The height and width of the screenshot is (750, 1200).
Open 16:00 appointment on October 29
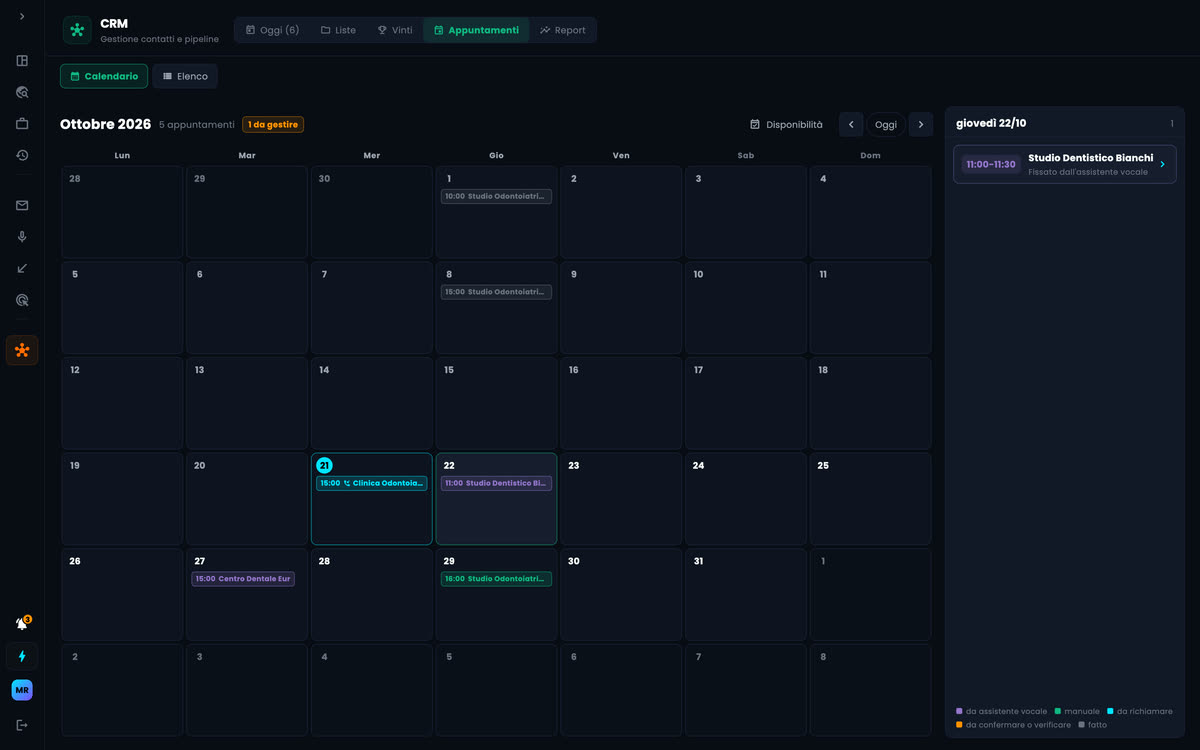click(x=496, y=579)
